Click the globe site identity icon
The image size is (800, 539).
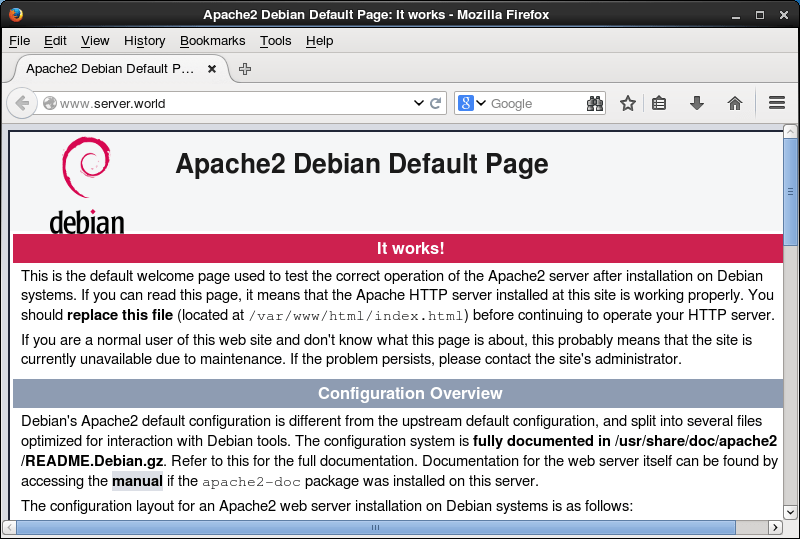pyautogui.click(x=49, y=104)
